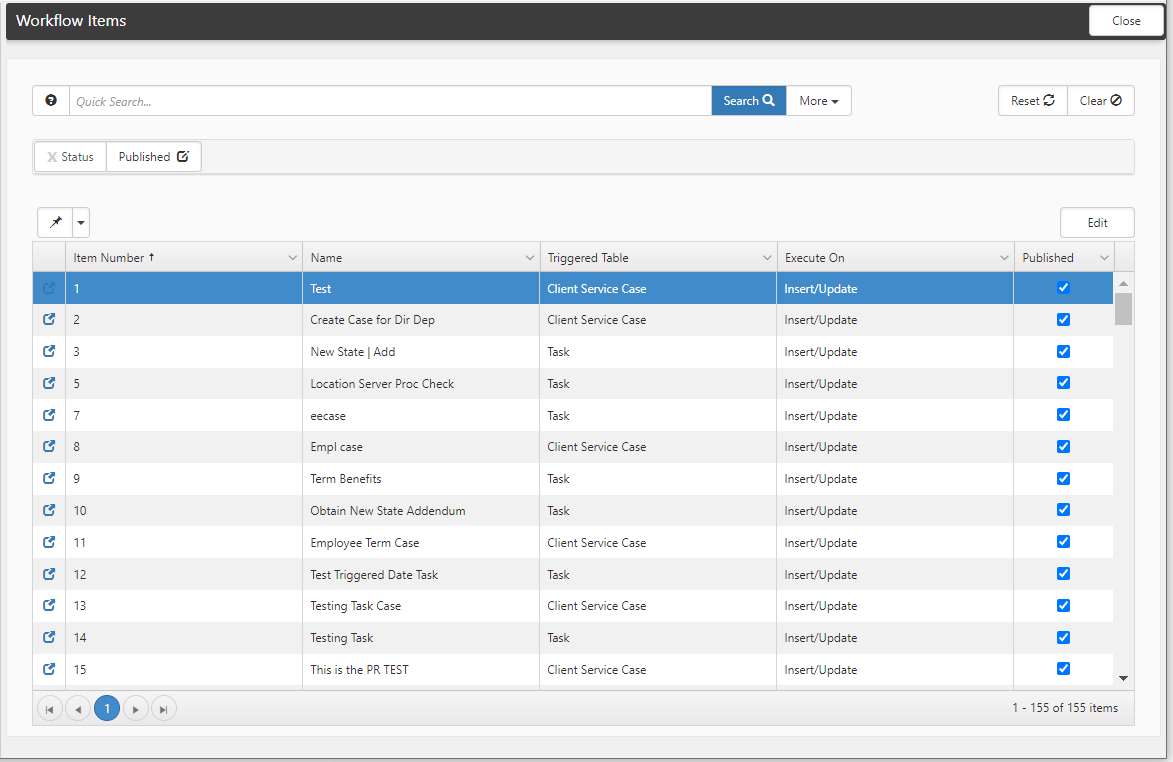Click the pin icon above the grid
This screenshot has height=762, width=1173.
click(56, 222)
